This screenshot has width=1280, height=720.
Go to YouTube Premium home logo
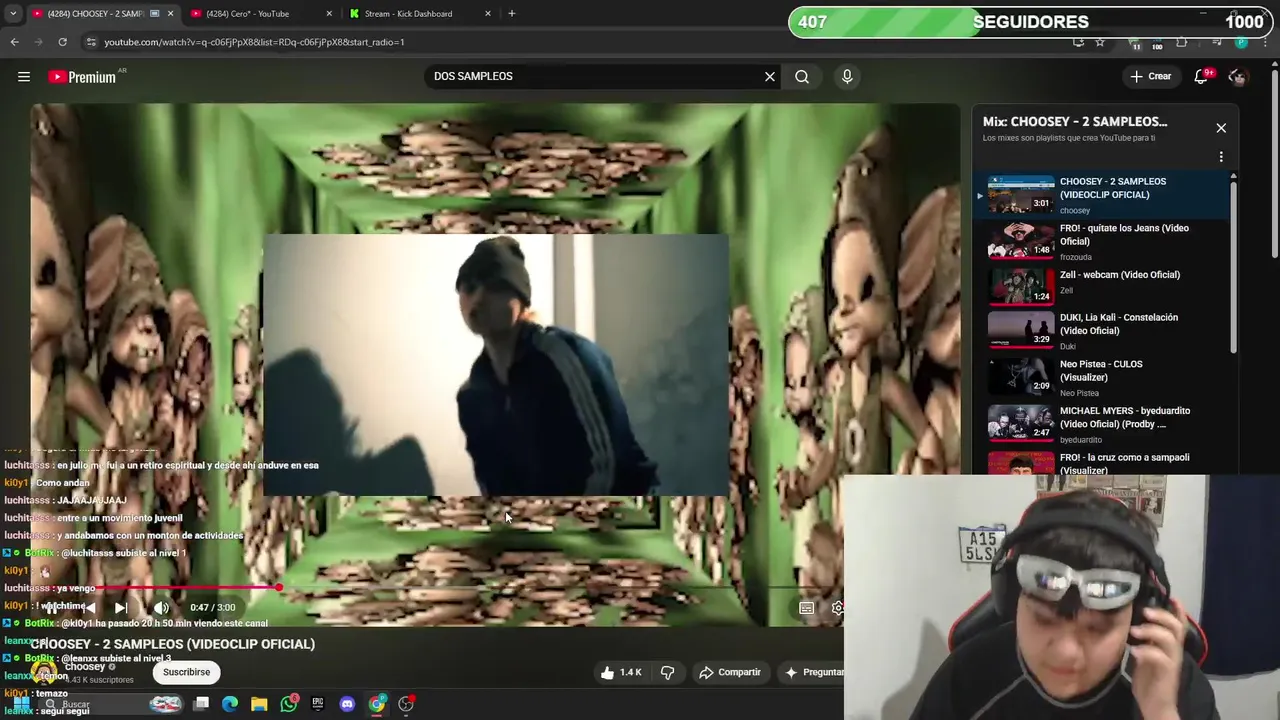(83, 77)
